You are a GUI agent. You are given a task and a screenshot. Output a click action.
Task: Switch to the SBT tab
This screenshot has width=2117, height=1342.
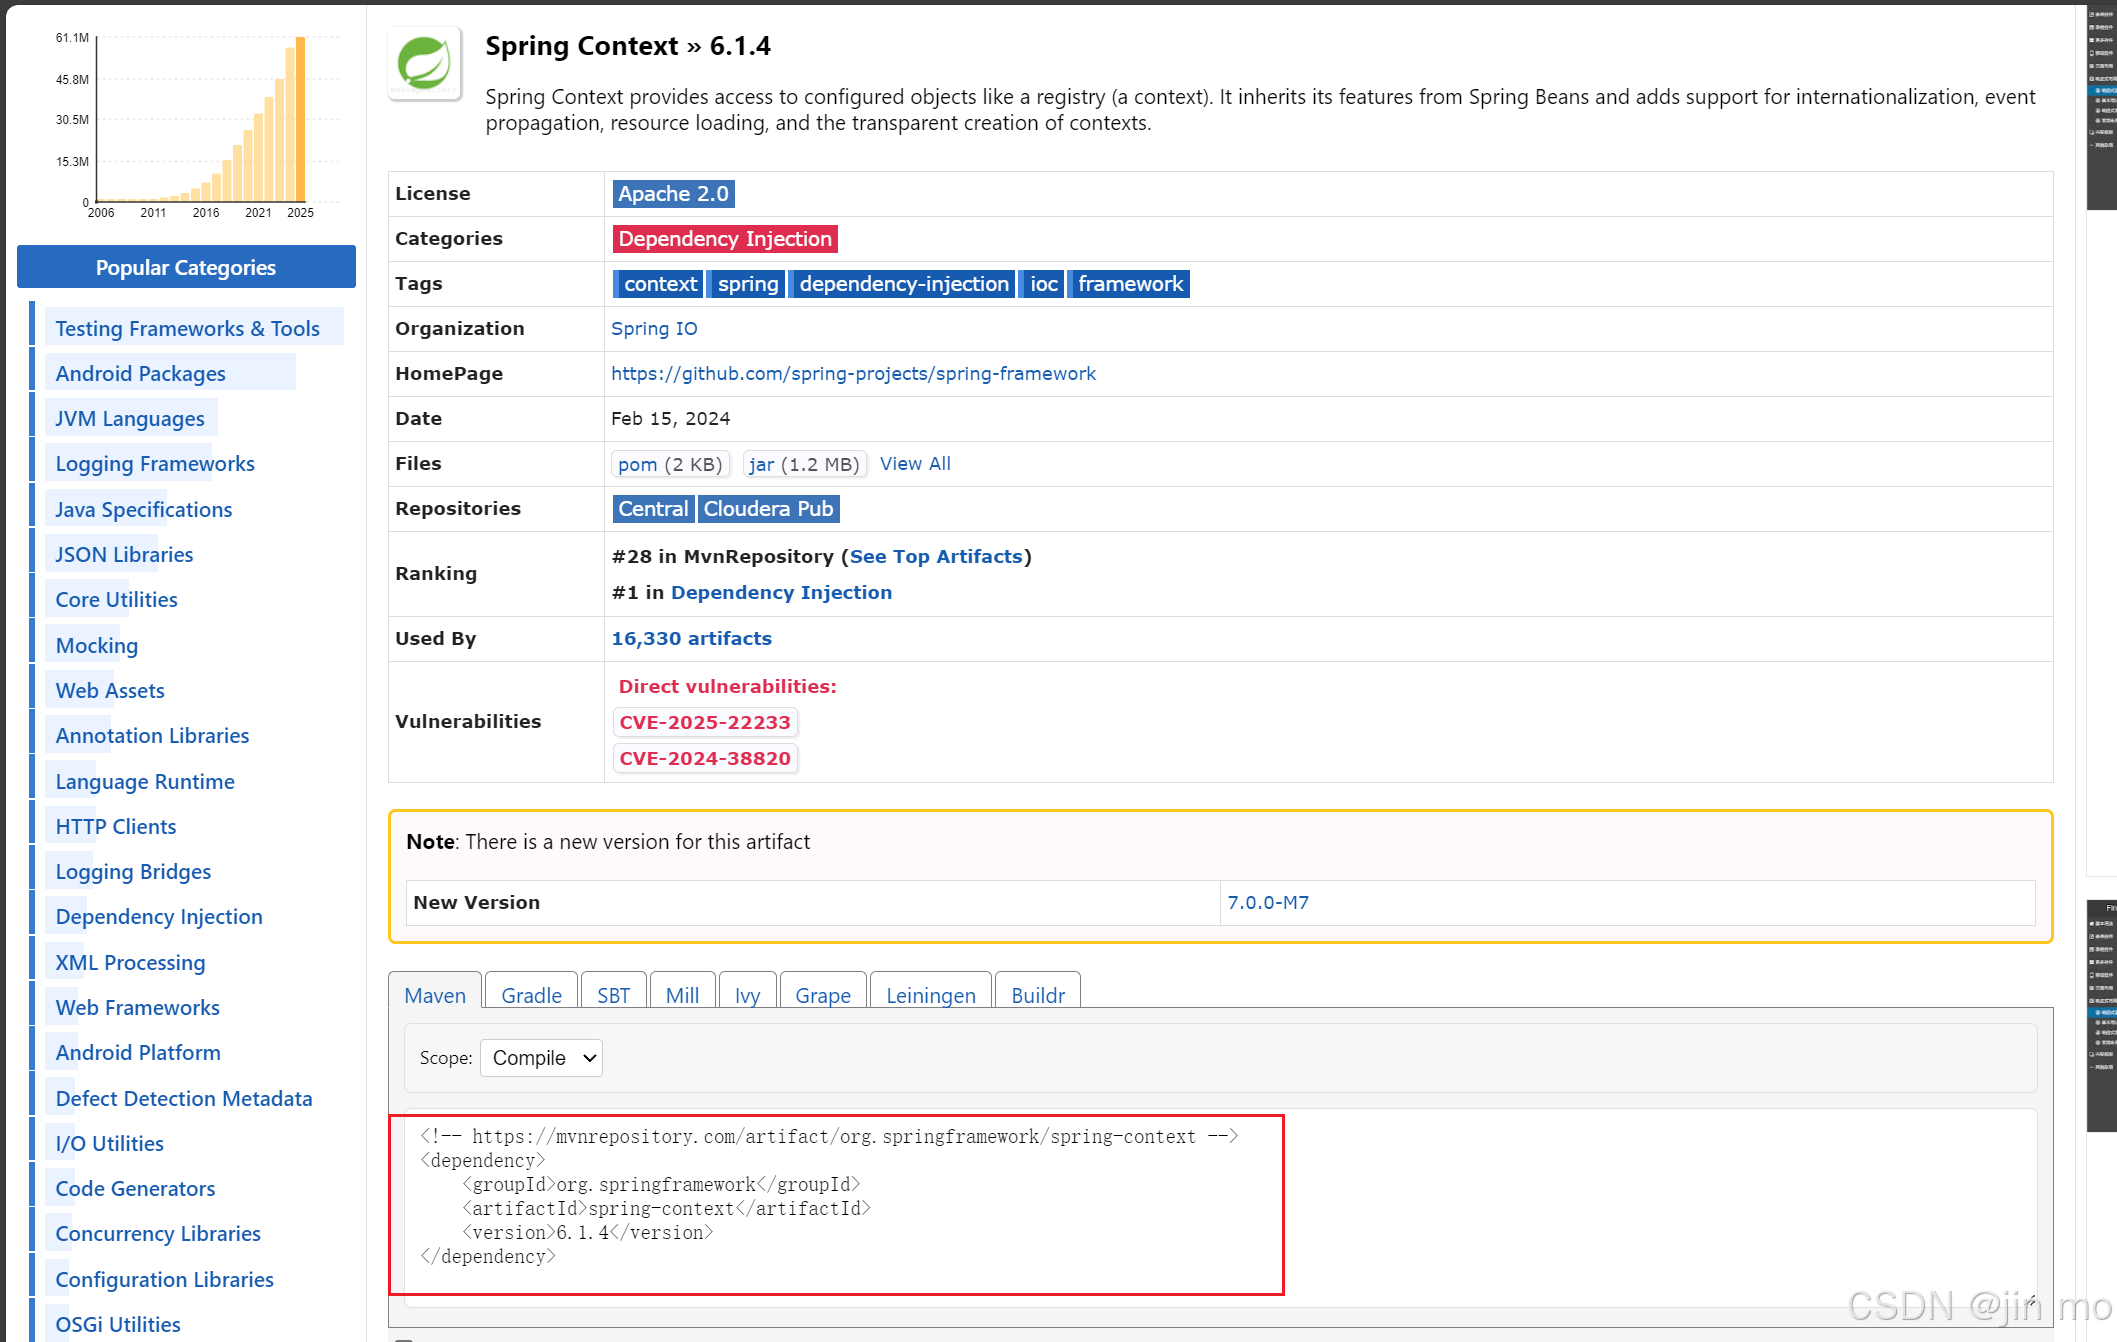click(614, 995)
